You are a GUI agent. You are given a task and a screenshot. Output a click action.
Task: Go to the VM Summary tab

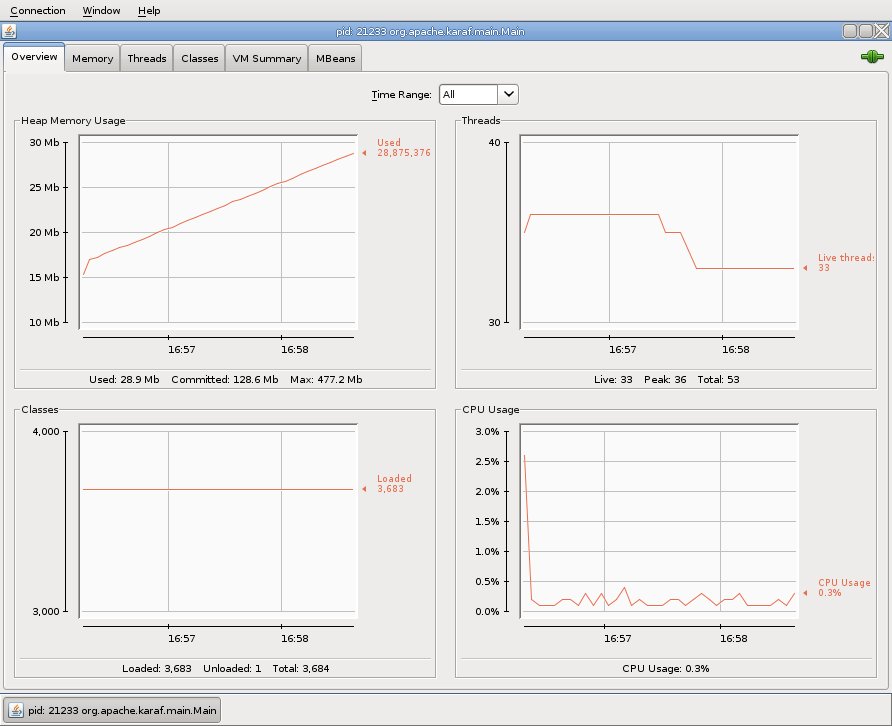tap(266, 59)
